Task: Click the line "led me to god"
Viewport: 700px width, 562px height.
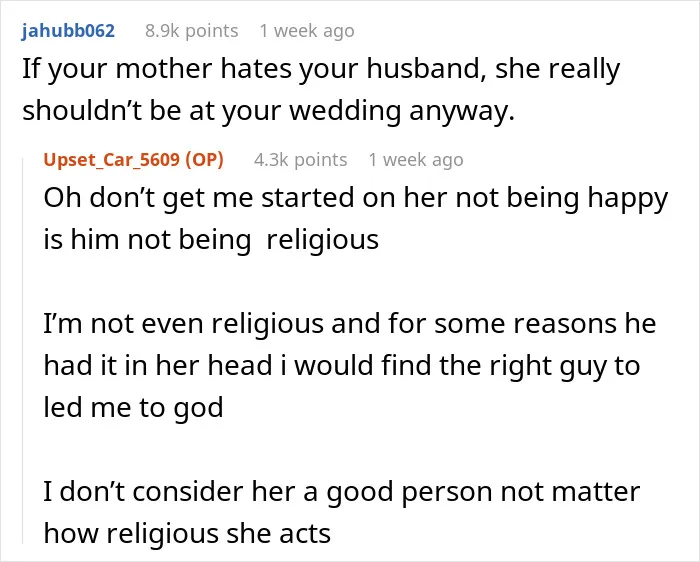Action: click(x=133, y=407)
